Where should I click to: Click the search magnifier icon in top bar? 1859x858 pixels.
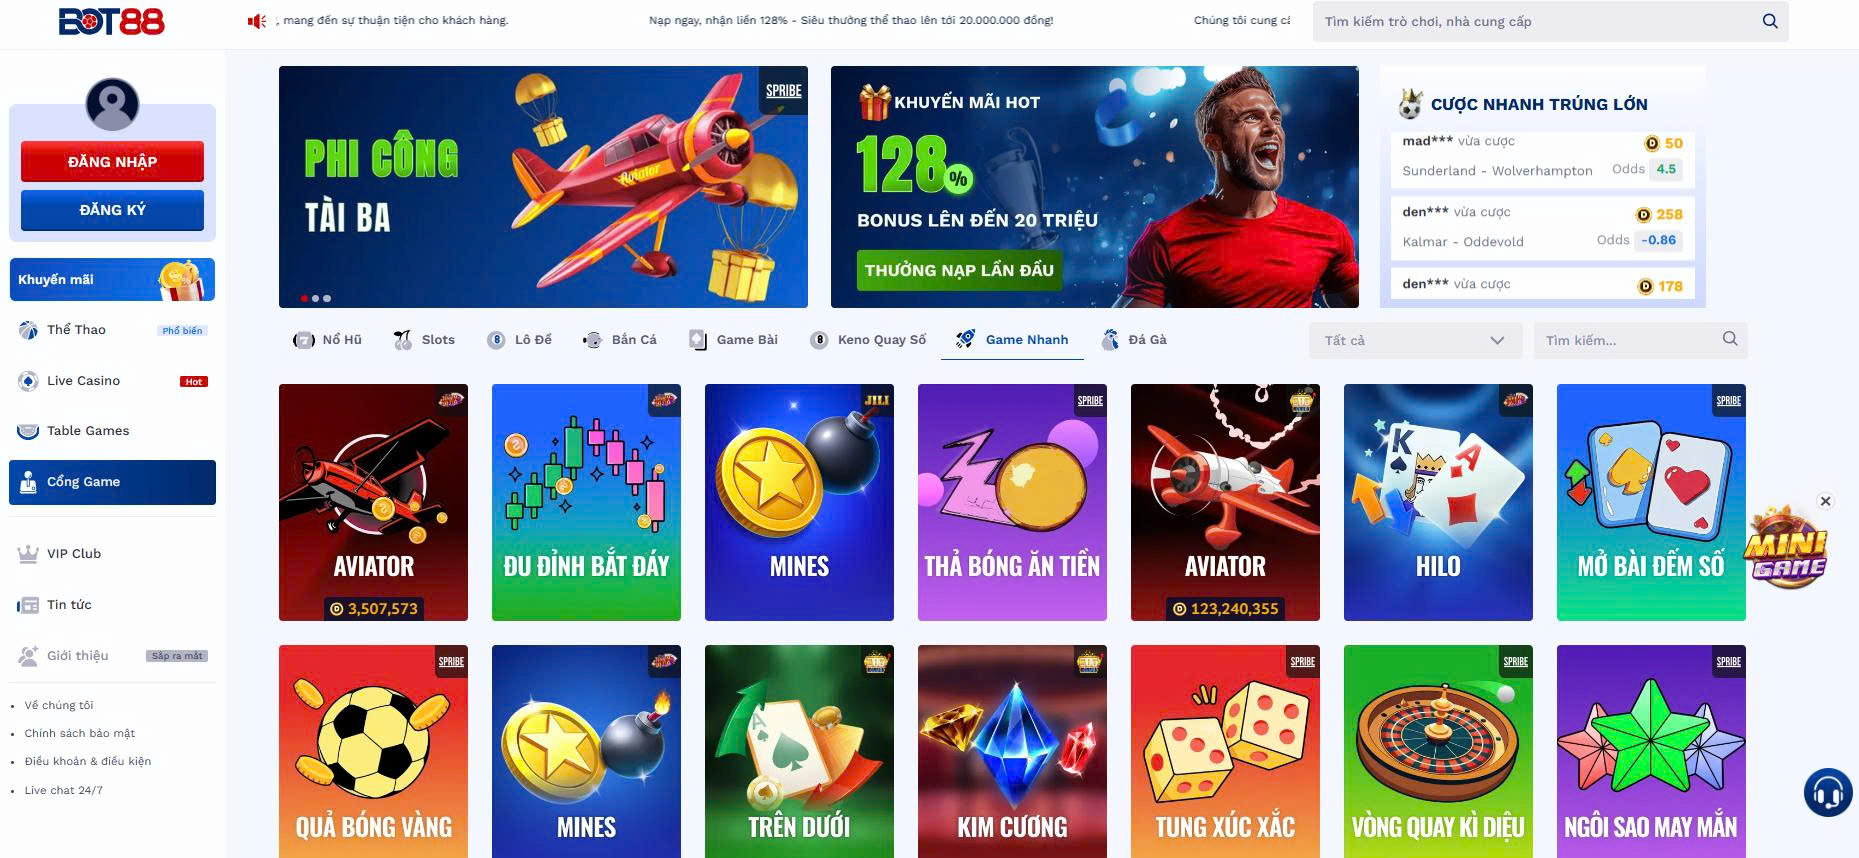[1770, 21]
